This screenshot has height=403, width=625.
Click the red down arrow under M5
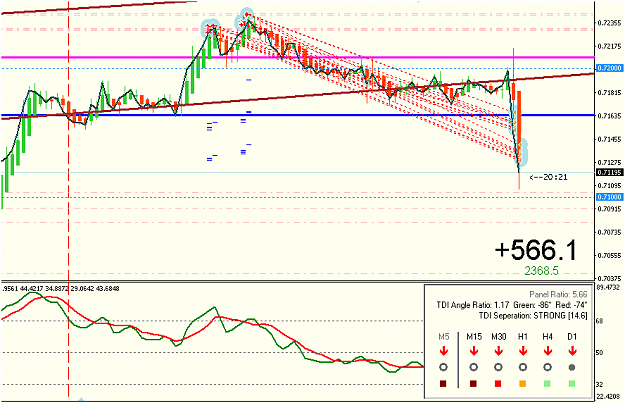(444, 351)
